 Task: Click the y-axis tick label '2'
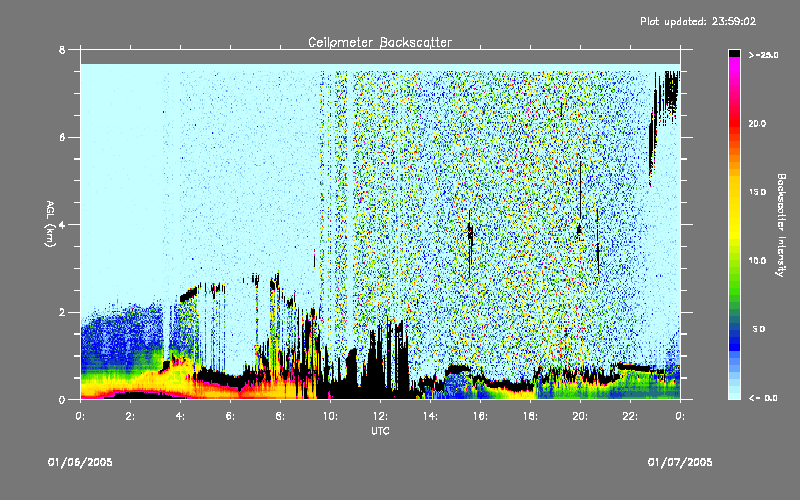62,312
